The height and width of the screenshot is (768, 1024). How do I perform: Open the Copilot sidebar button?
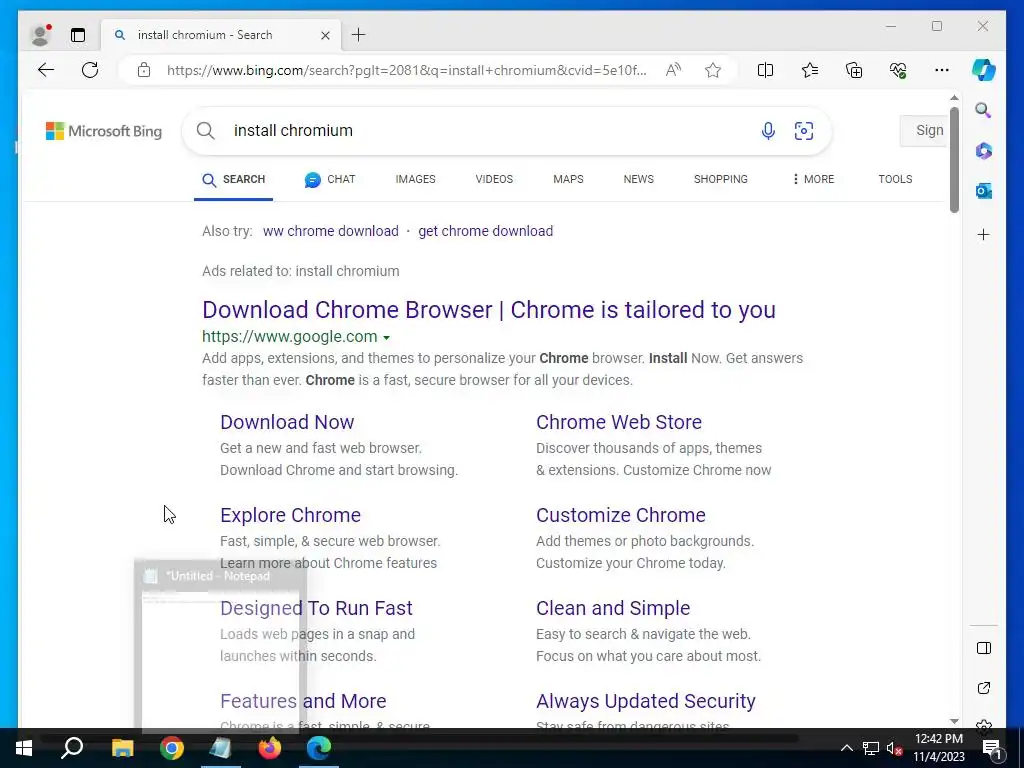[984, 70]
